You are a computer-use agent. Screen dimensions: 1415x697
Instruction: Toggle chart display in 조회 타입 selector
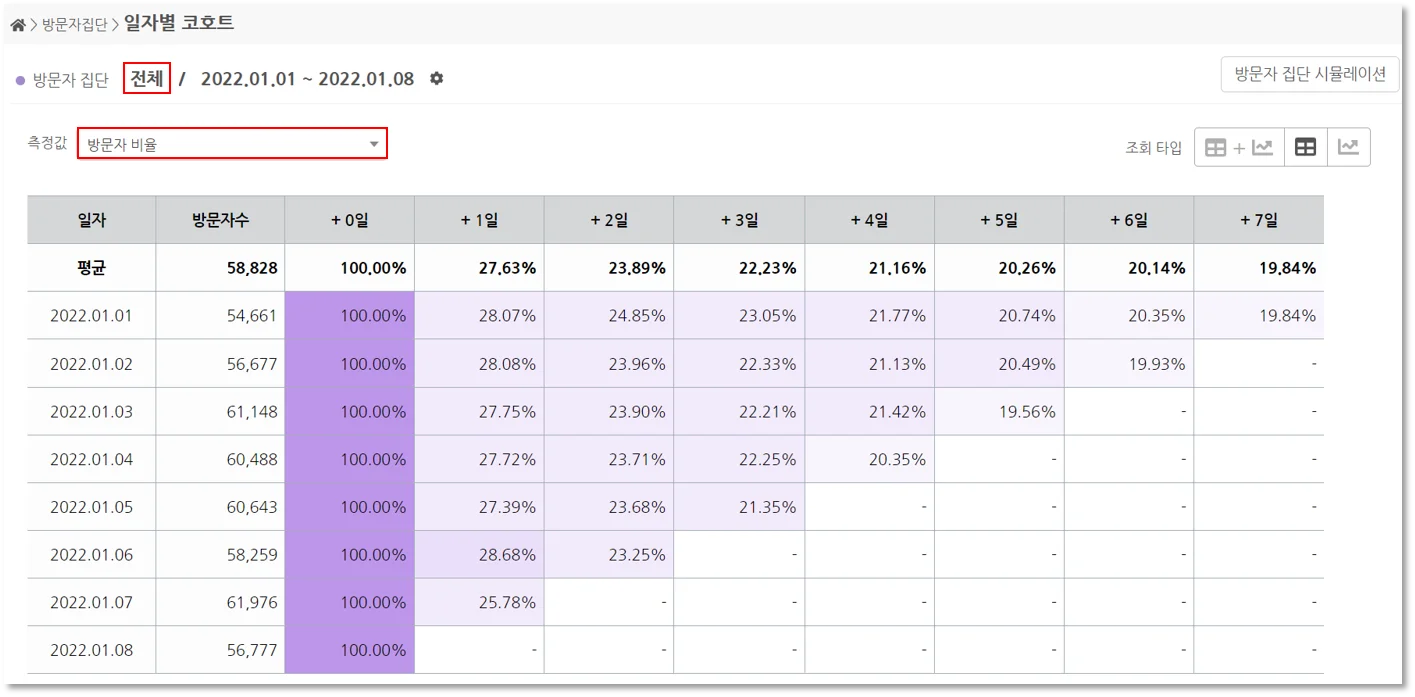(1349, 146)
